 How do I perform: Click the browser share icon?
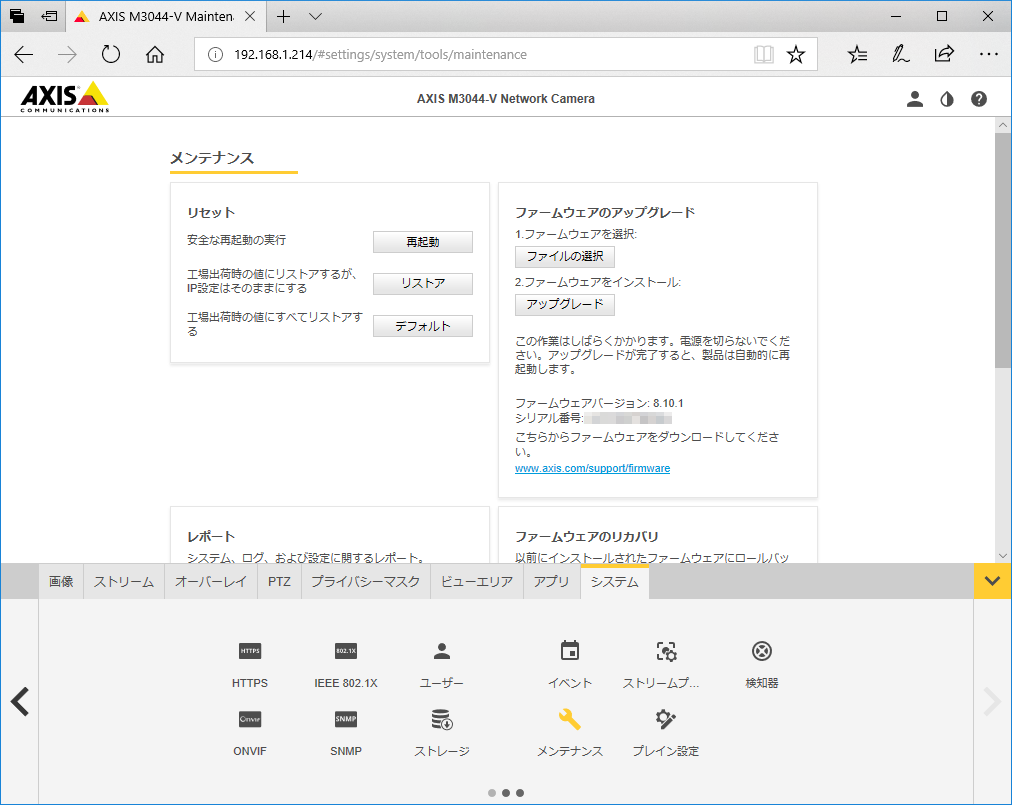944,54
